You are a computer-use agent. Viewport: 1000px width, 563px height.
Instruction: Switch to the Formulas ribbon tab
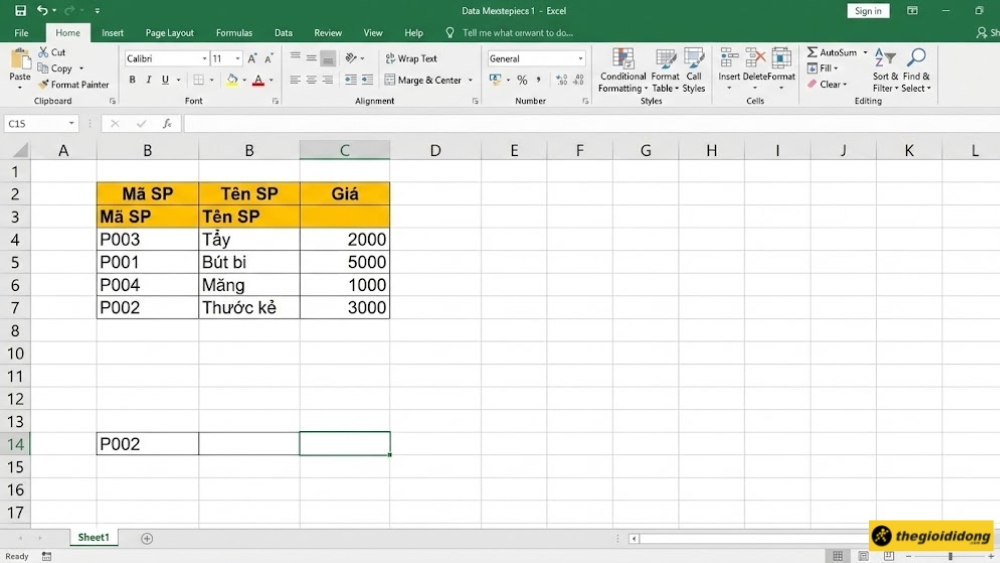point(234,33)
